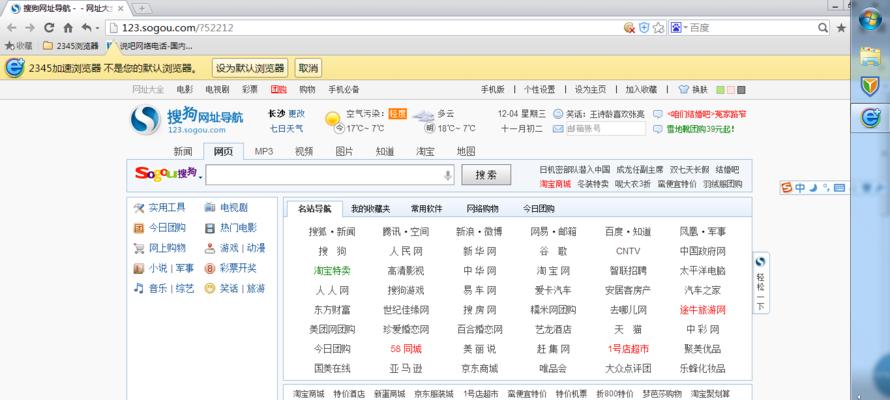Screen dimensions: 890x400
Task: Click the 设为主页 link
Action: point(590,90)
